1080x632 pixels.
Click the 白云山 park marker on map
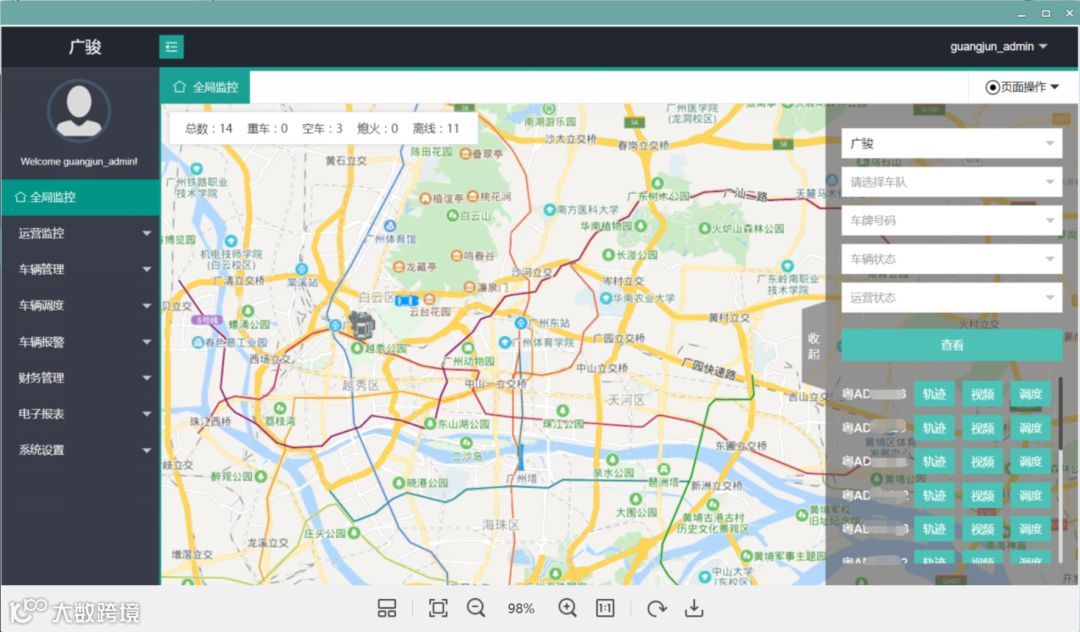click(453, 215)
